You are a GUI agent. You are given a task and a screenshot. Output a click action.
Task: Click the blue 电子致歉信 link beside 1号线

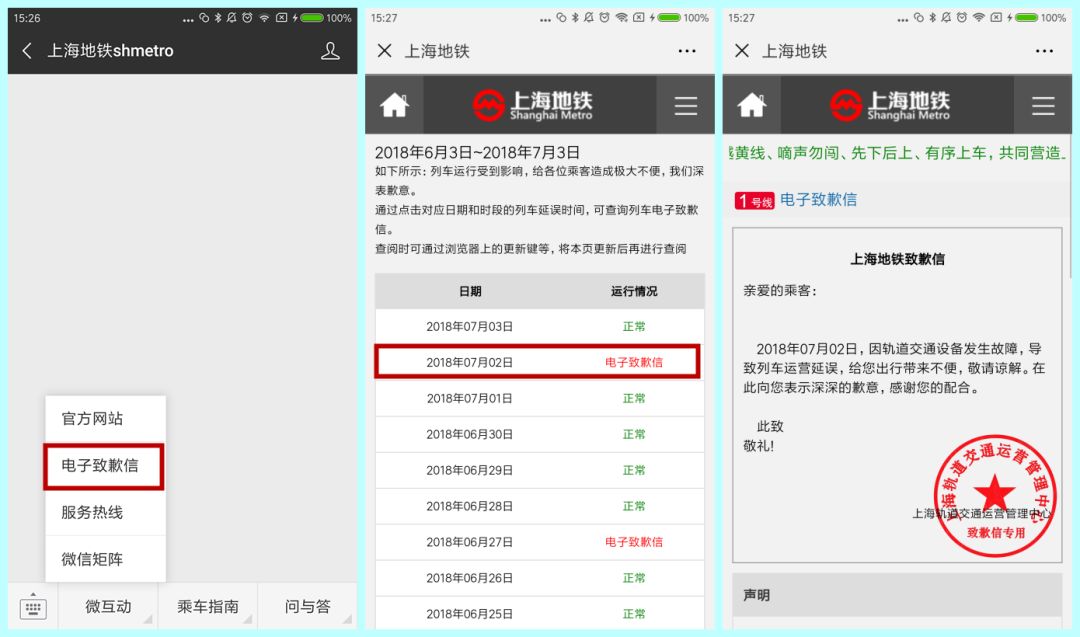[818, 200]
